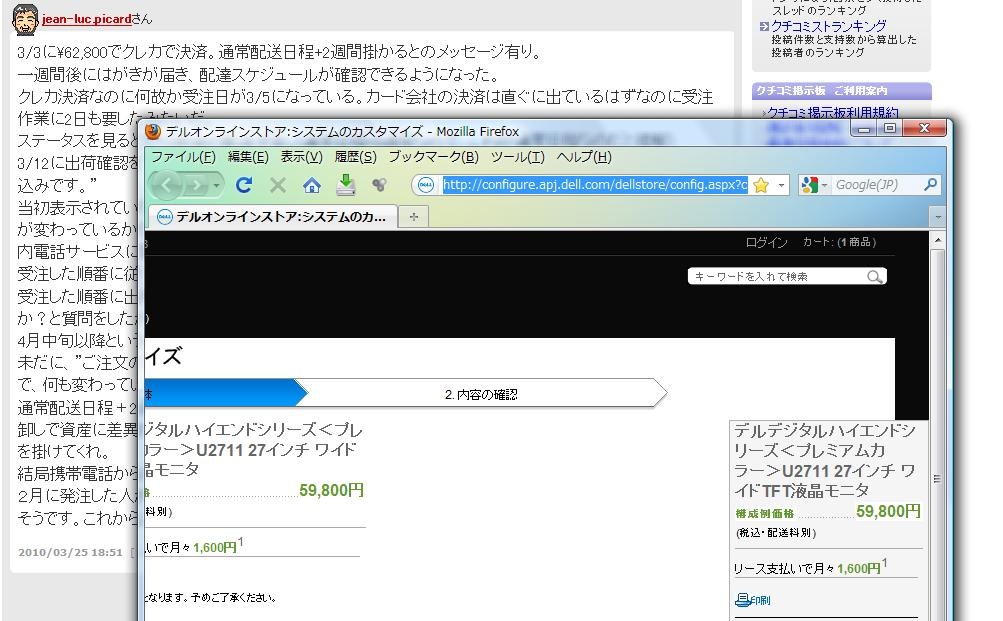Select step 2. 内容の確認
This screenshot has height=621, width=1003.
point(481,395)
